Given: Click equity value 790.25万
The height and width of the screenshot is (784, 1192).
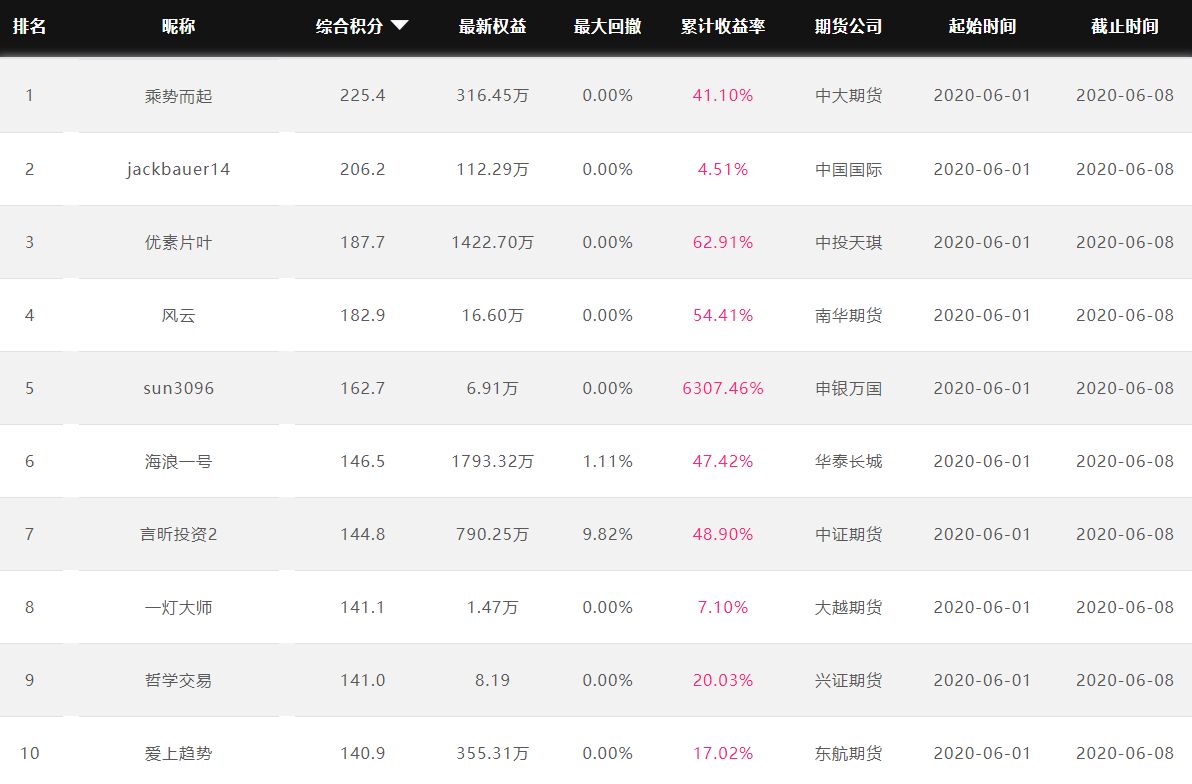Looking at the screenshot, I should point(493,534).
